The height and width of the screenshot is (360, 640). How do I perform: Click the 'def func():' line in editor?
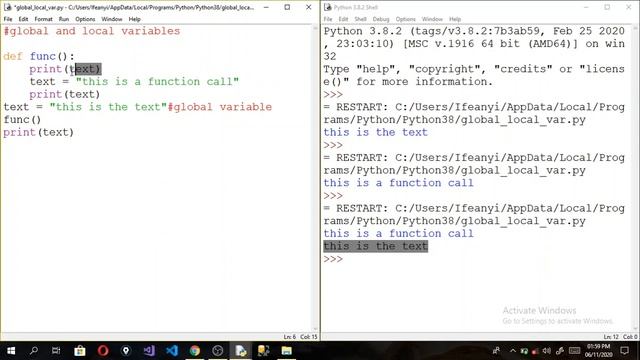[39, 56]
